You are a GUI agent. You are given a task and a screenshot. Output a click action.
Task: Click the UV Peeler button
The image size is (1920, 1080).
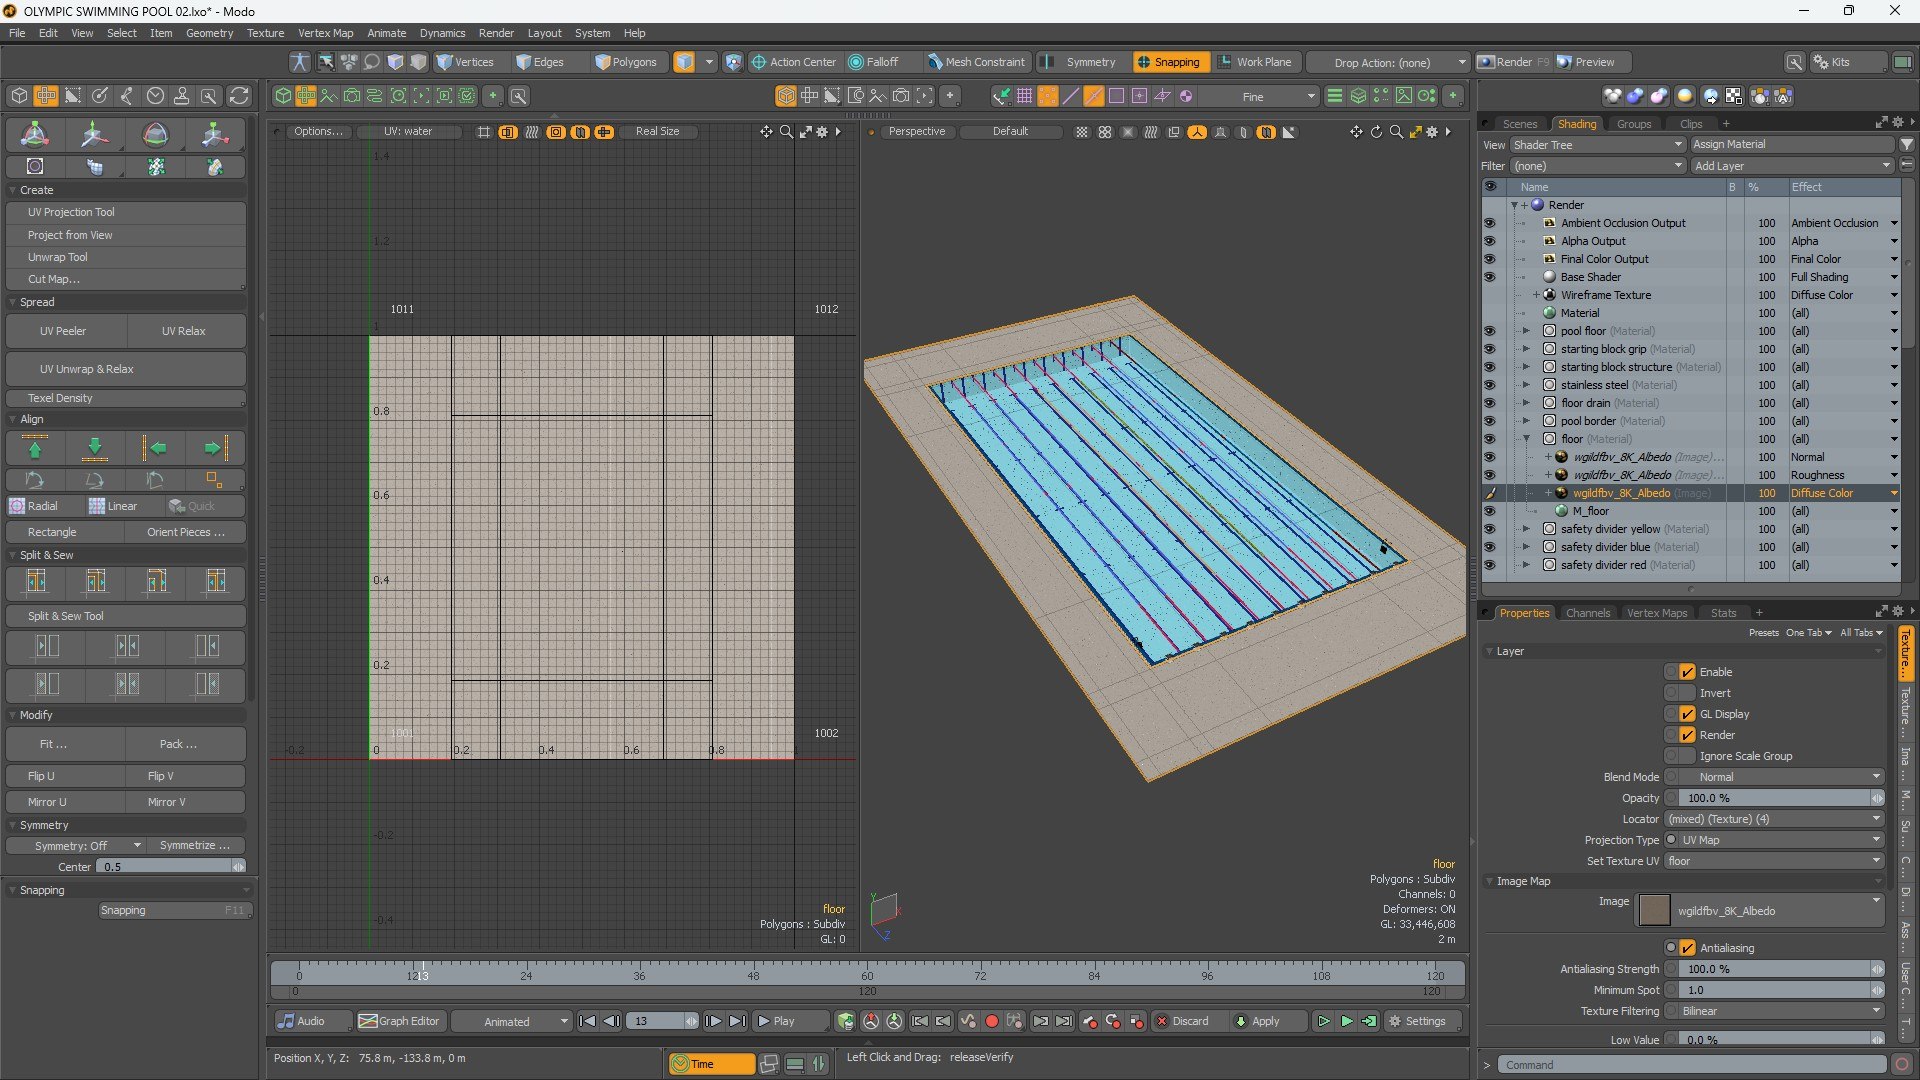66,331
